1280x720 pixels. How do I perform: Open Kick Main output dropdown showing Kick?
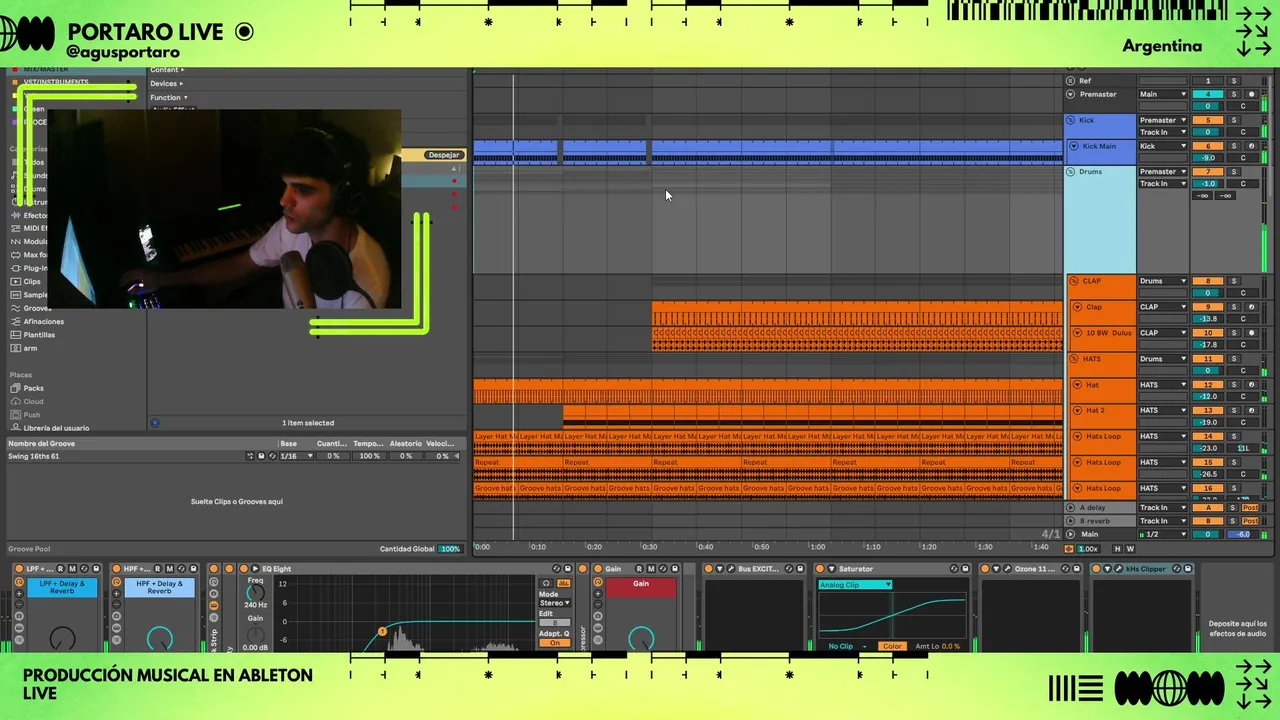pyautogui.click(x=1163, y=146)
